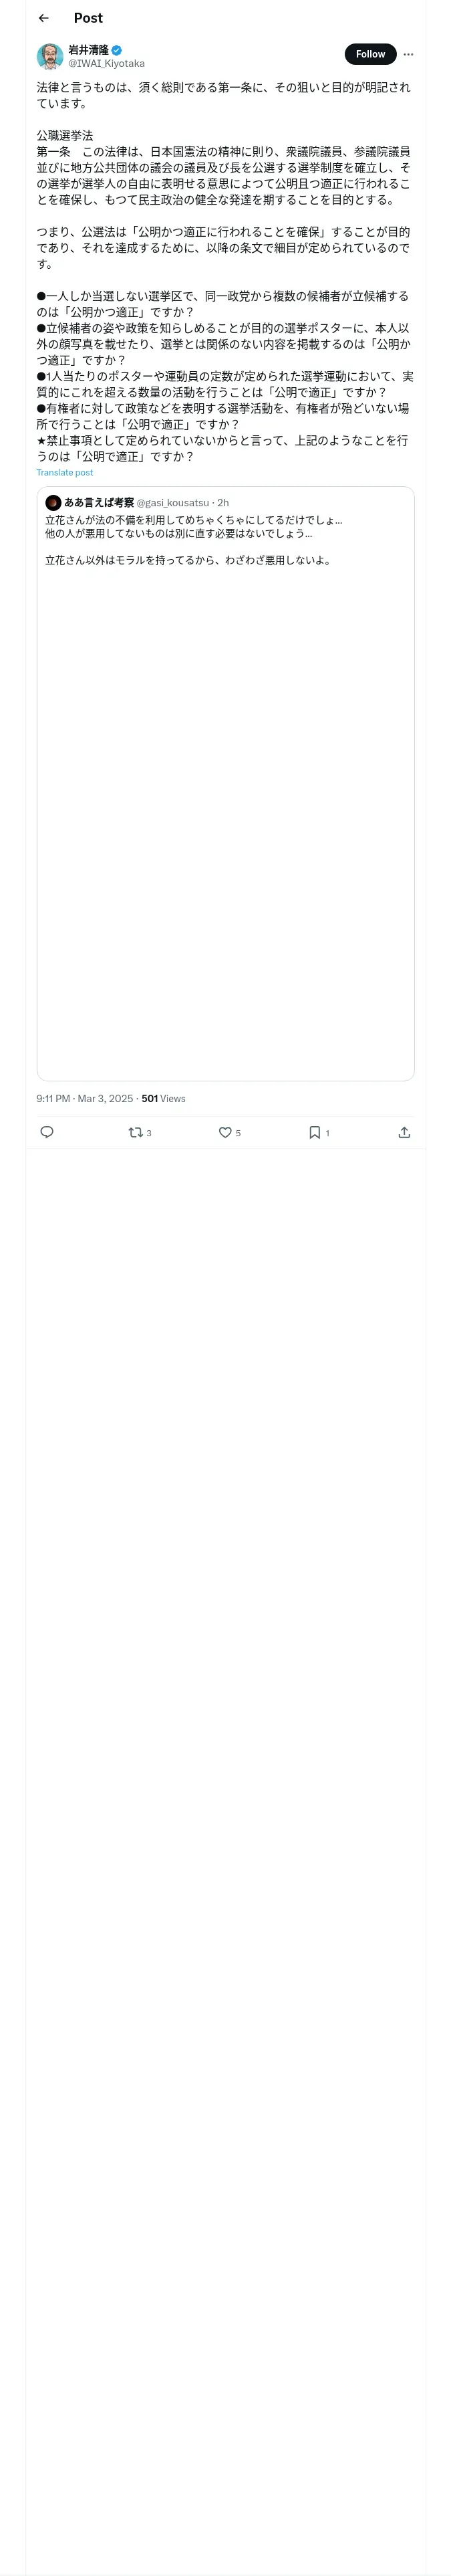Viewport: 451px width, 2576px height.
Task: Open 岩井清隆's profile picture
Action: click(50, 56)
